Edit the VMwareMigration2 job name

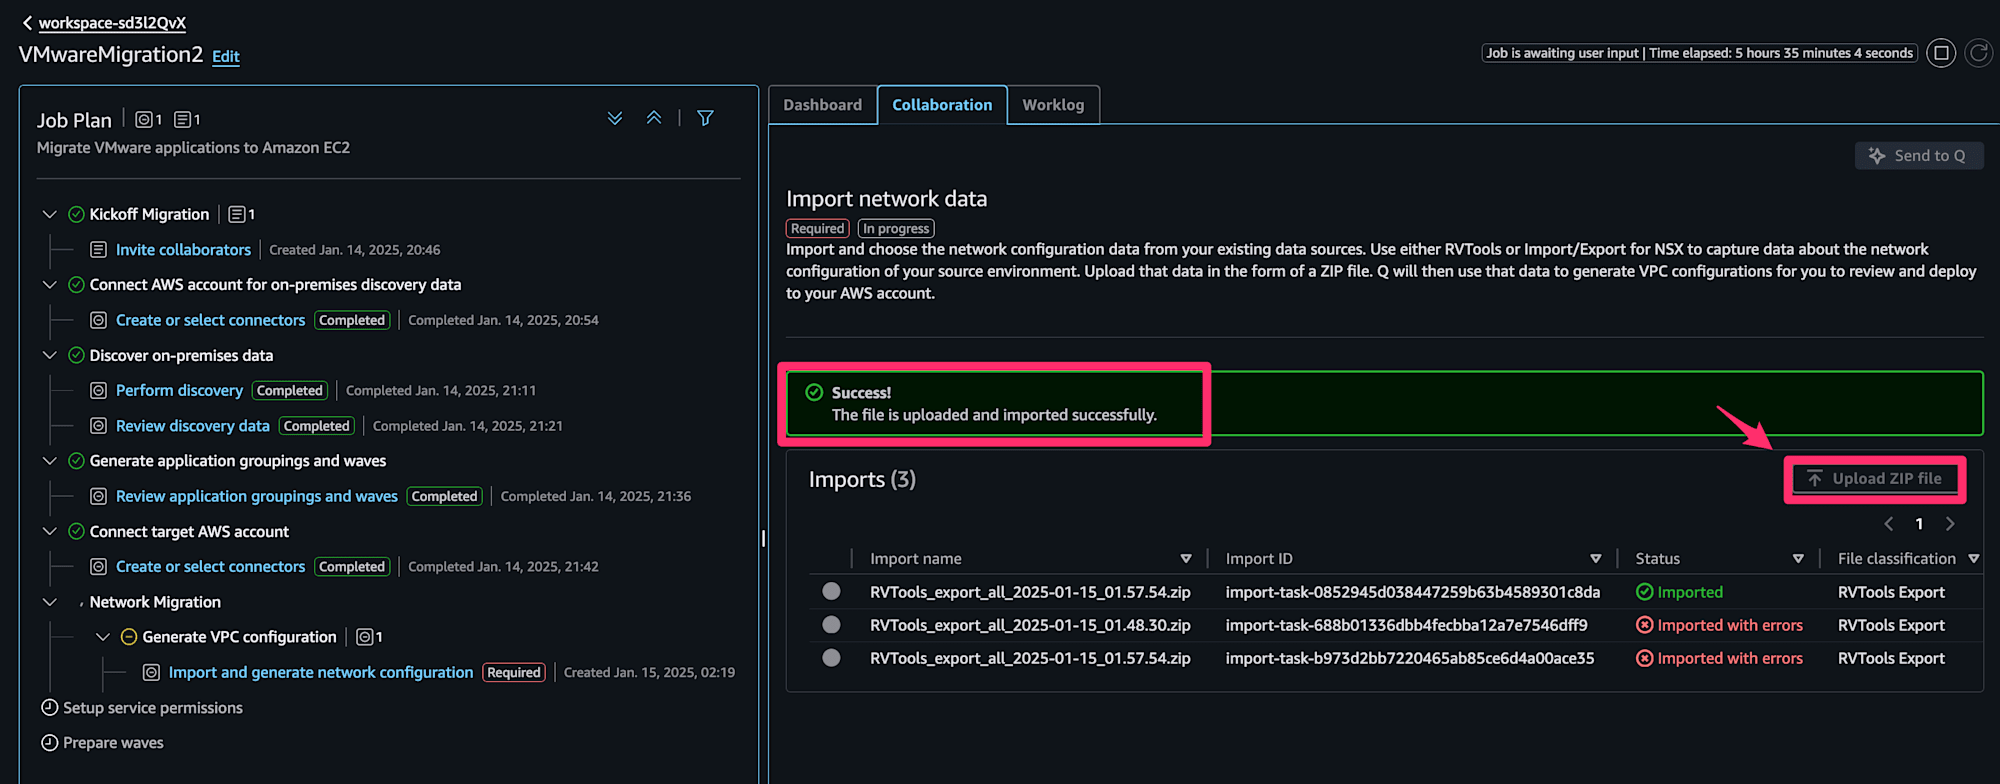tap(225, 57)
